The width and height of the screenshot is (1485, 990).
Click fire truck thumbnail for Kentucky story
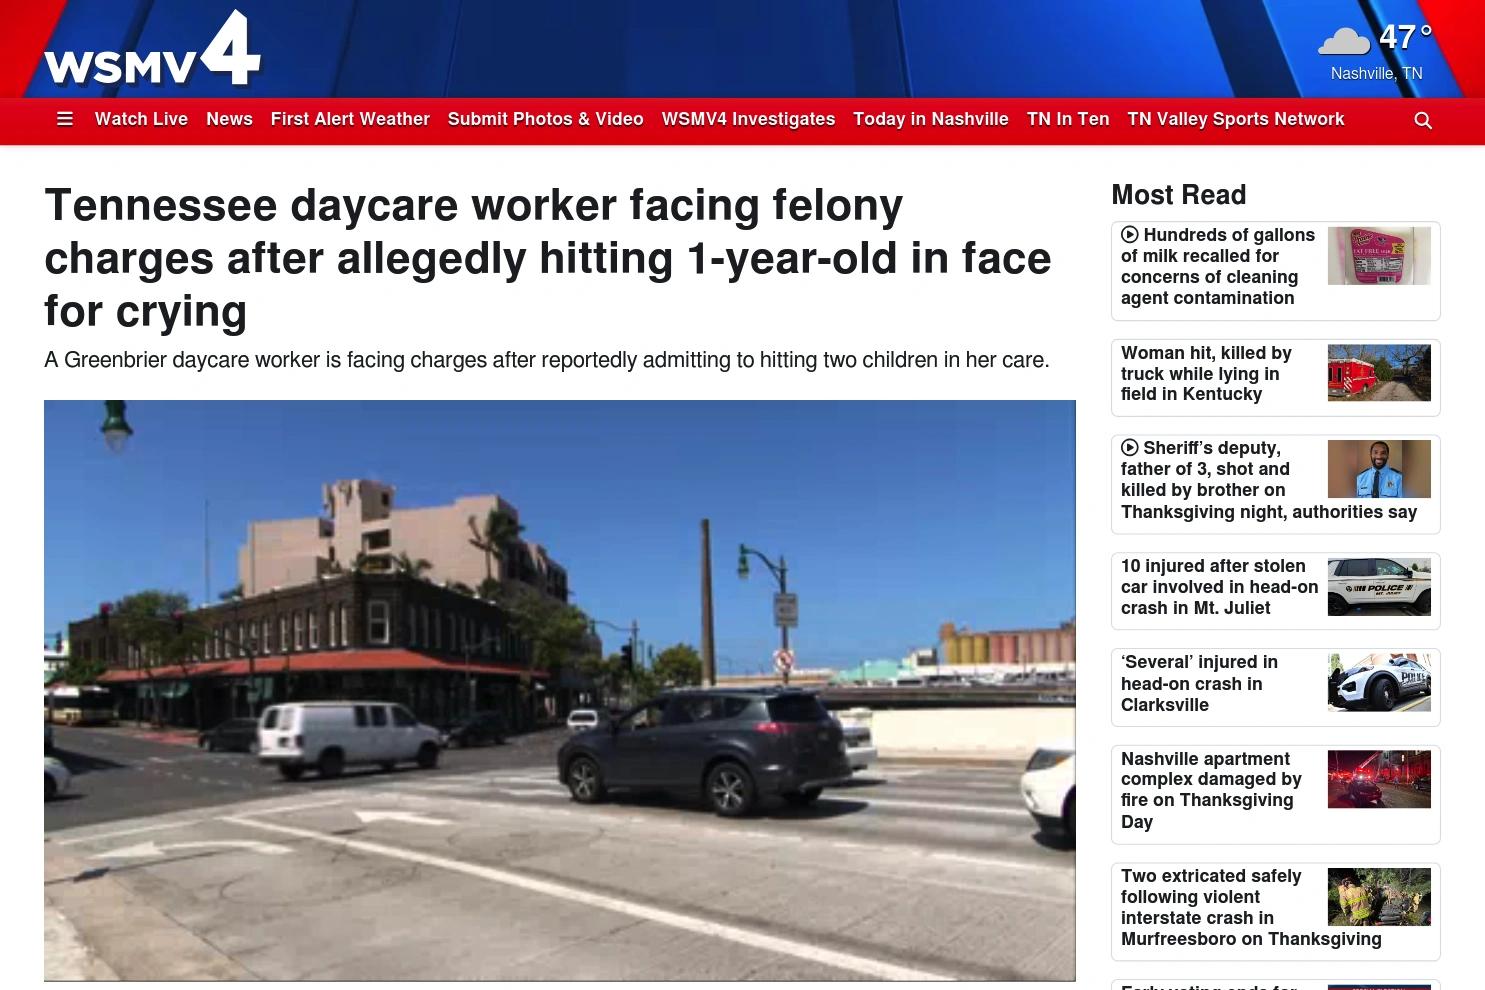pos(1379,373)
